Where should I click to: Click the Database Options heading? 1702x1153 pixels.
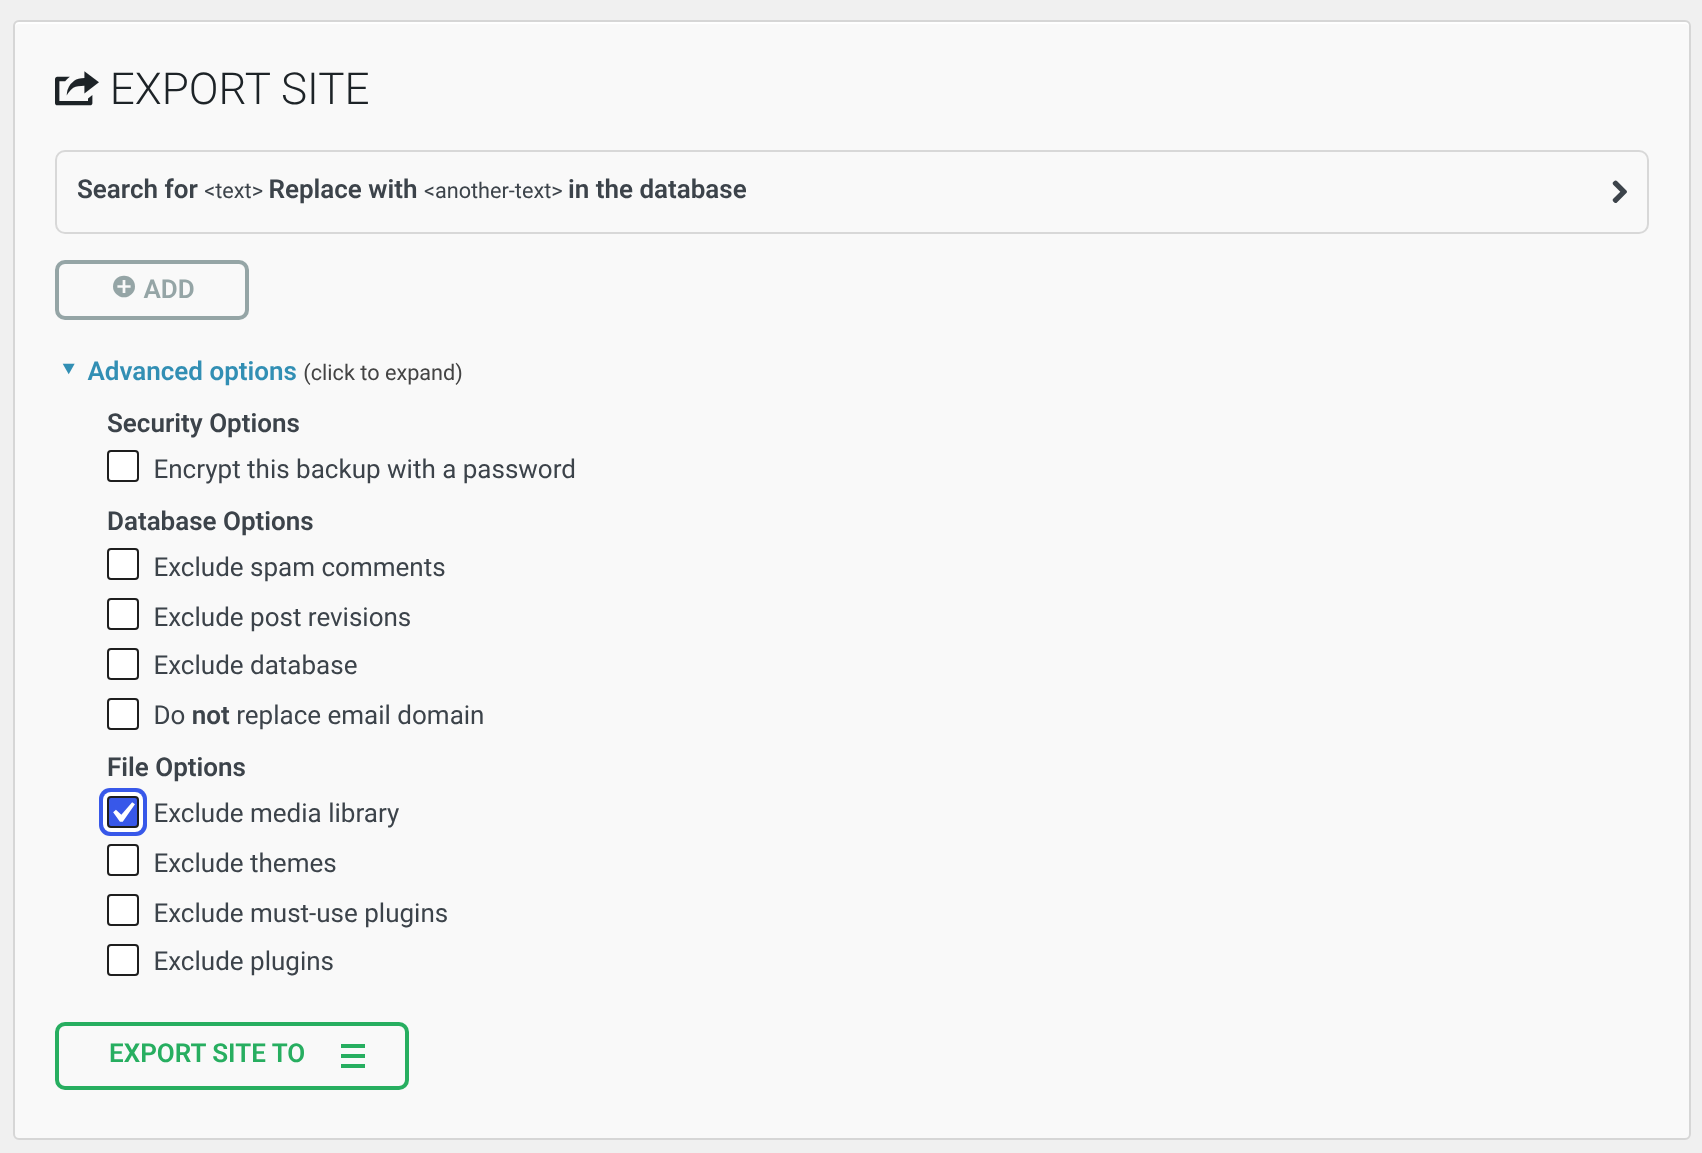tap(210, 521)
